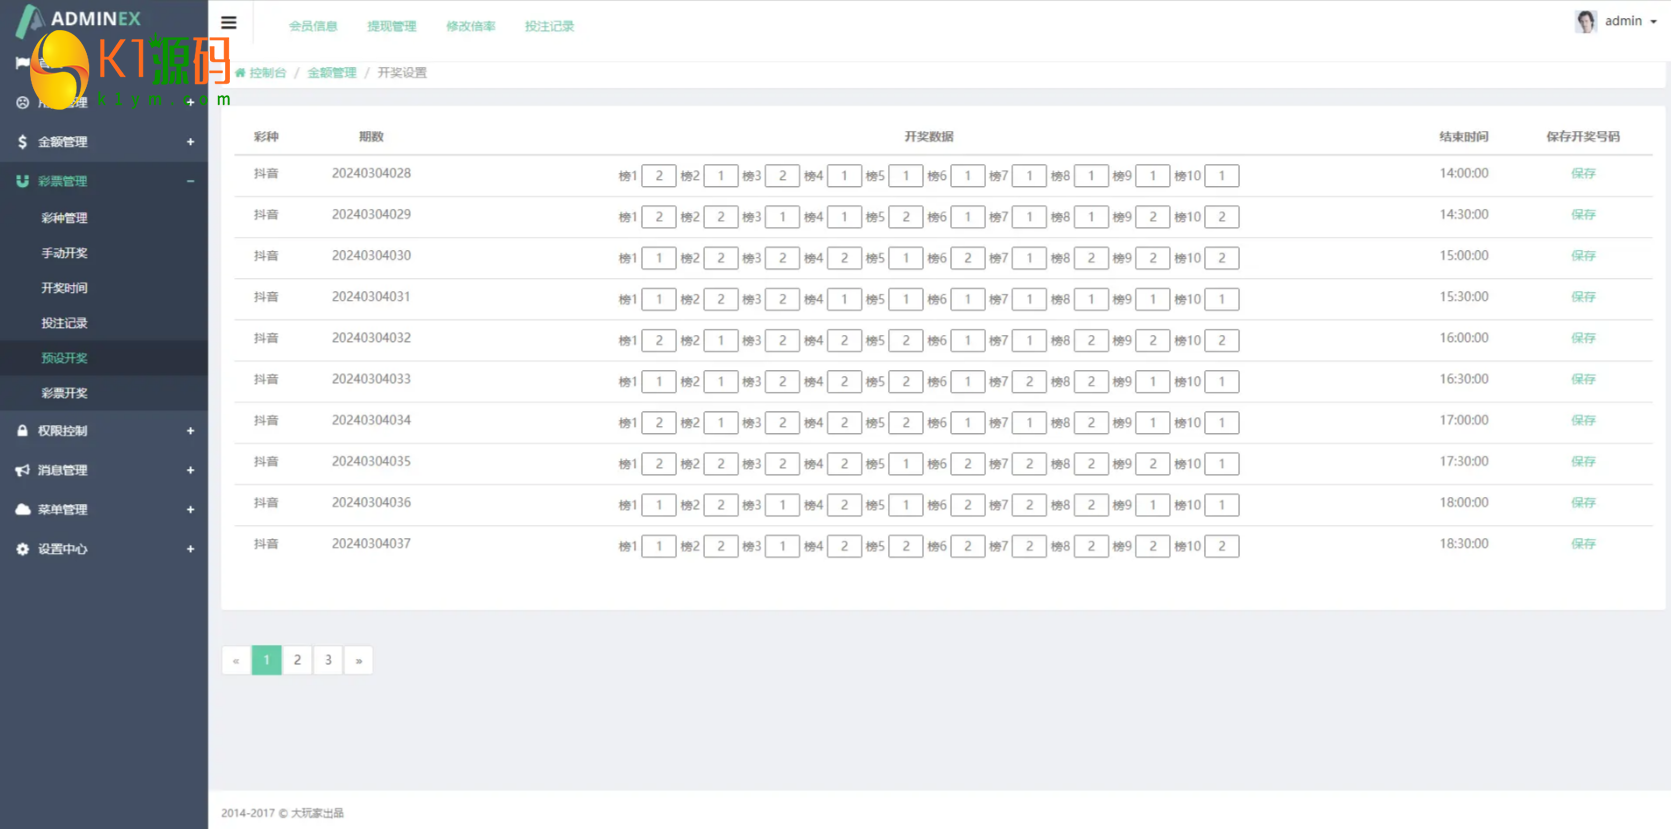Viewport: 1671px width, 829px height.
Task: Click the 期数 column header
Action: (371, 137)
